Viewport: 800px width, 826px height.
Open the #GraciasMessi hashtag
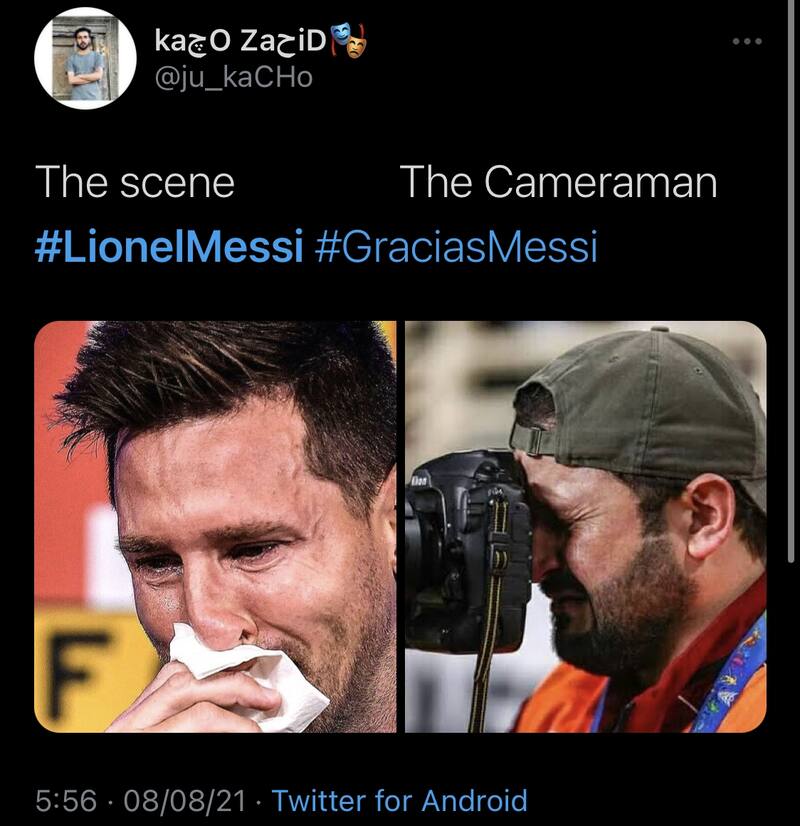(x=456, y=247)
